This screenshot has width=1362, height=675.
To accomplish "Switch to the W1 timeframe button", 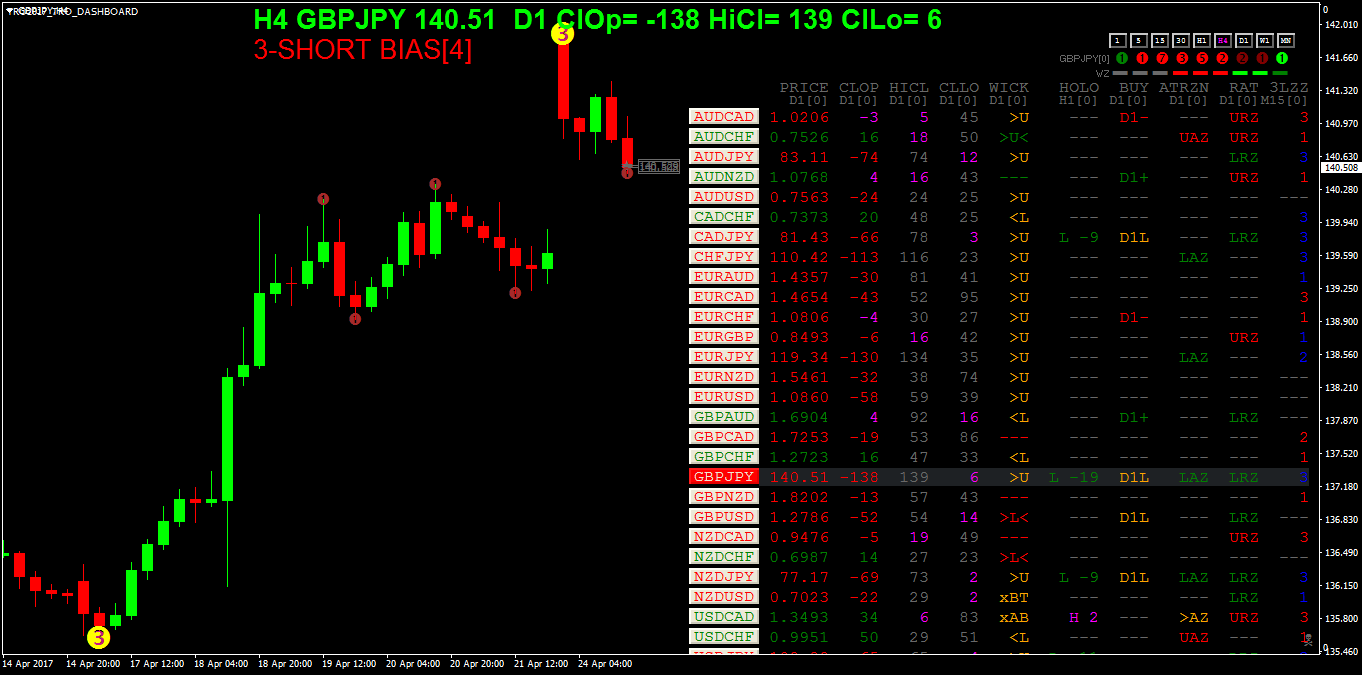I will [x=1264, y=40].
